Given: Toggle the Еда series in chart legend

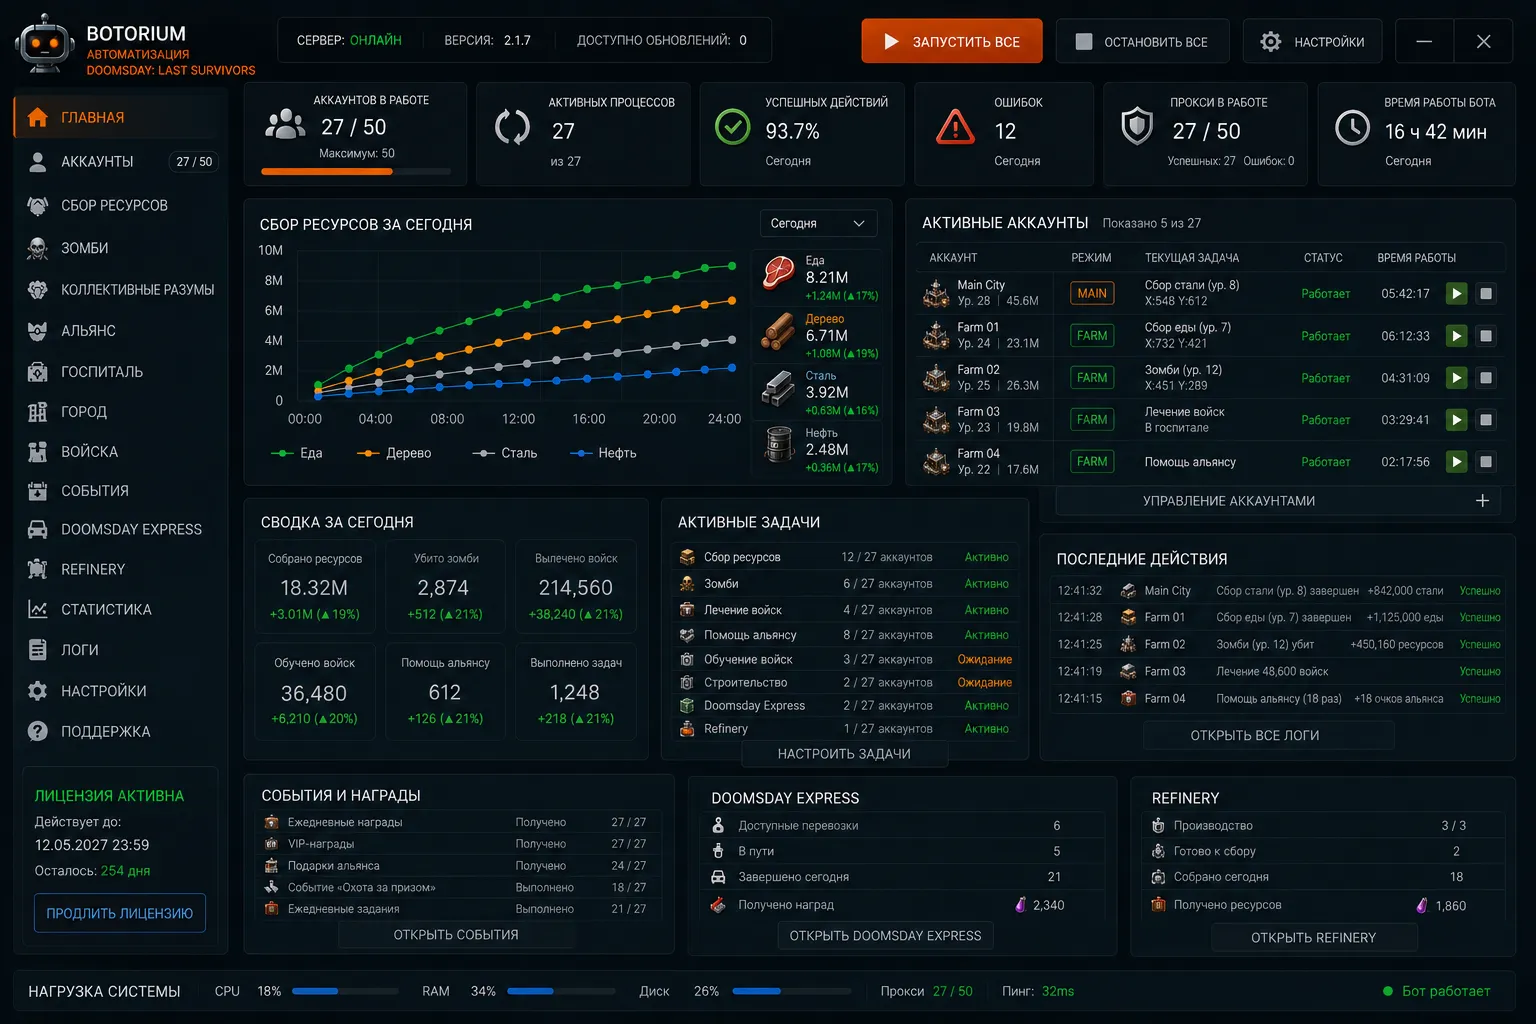Looking at the screenshot, I should pyautogui.click(x=297, y=453).
